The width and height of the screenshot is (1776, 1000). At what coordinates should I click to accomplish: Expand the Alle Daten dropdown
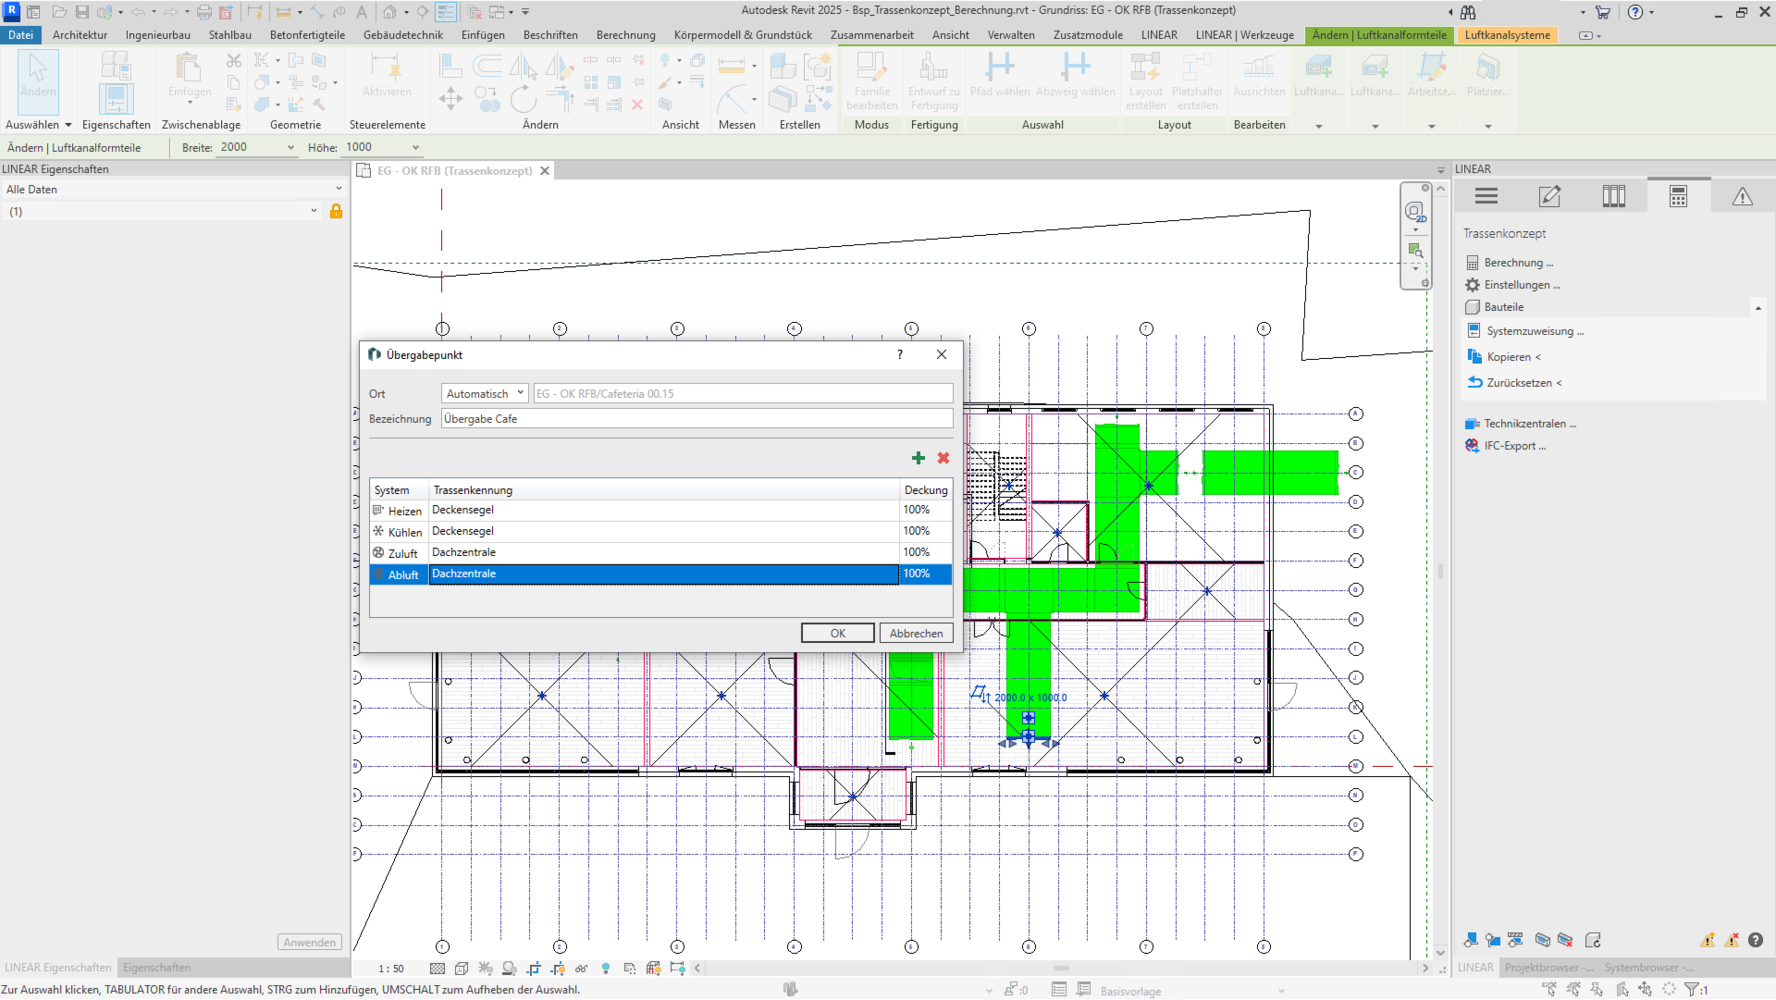[x=338, y=189]
